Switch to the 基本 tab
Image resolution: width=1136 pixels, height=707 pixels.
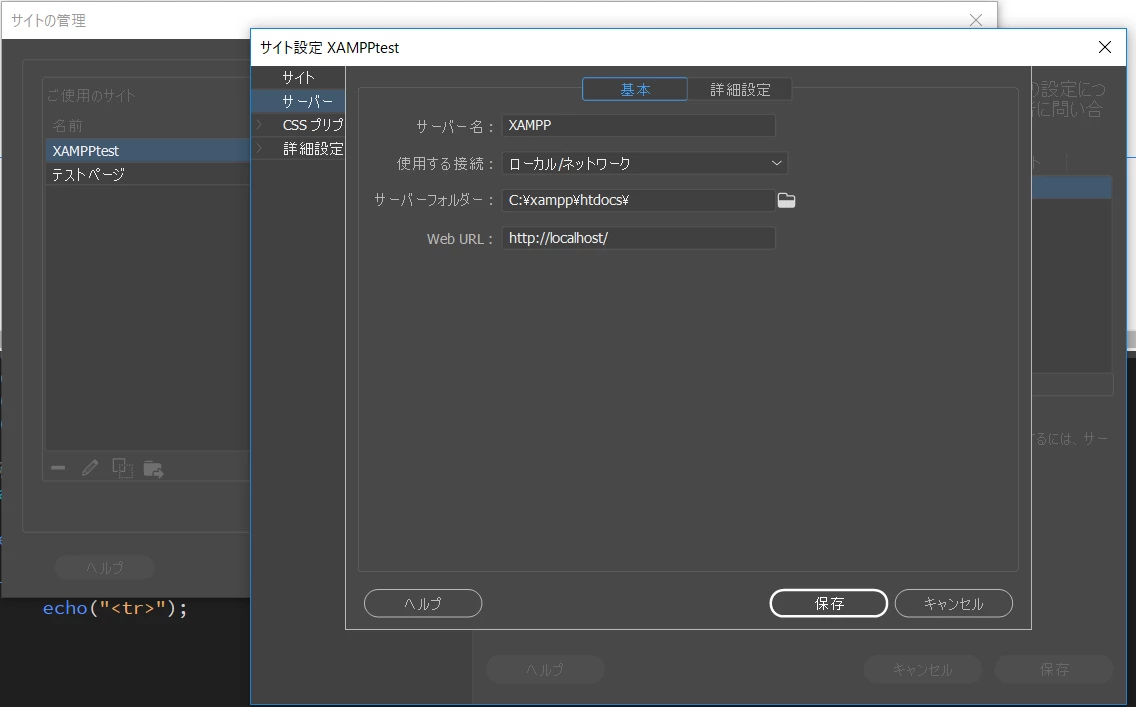635,89
